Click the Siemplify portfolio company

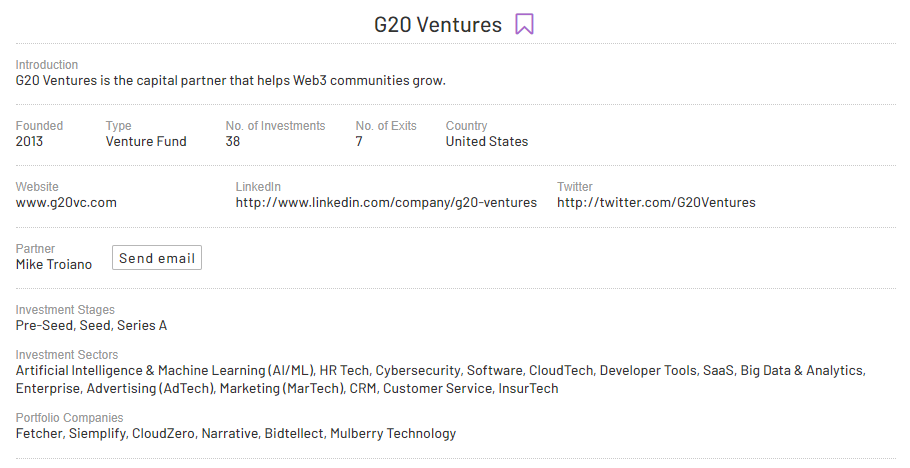pos(98,433)
